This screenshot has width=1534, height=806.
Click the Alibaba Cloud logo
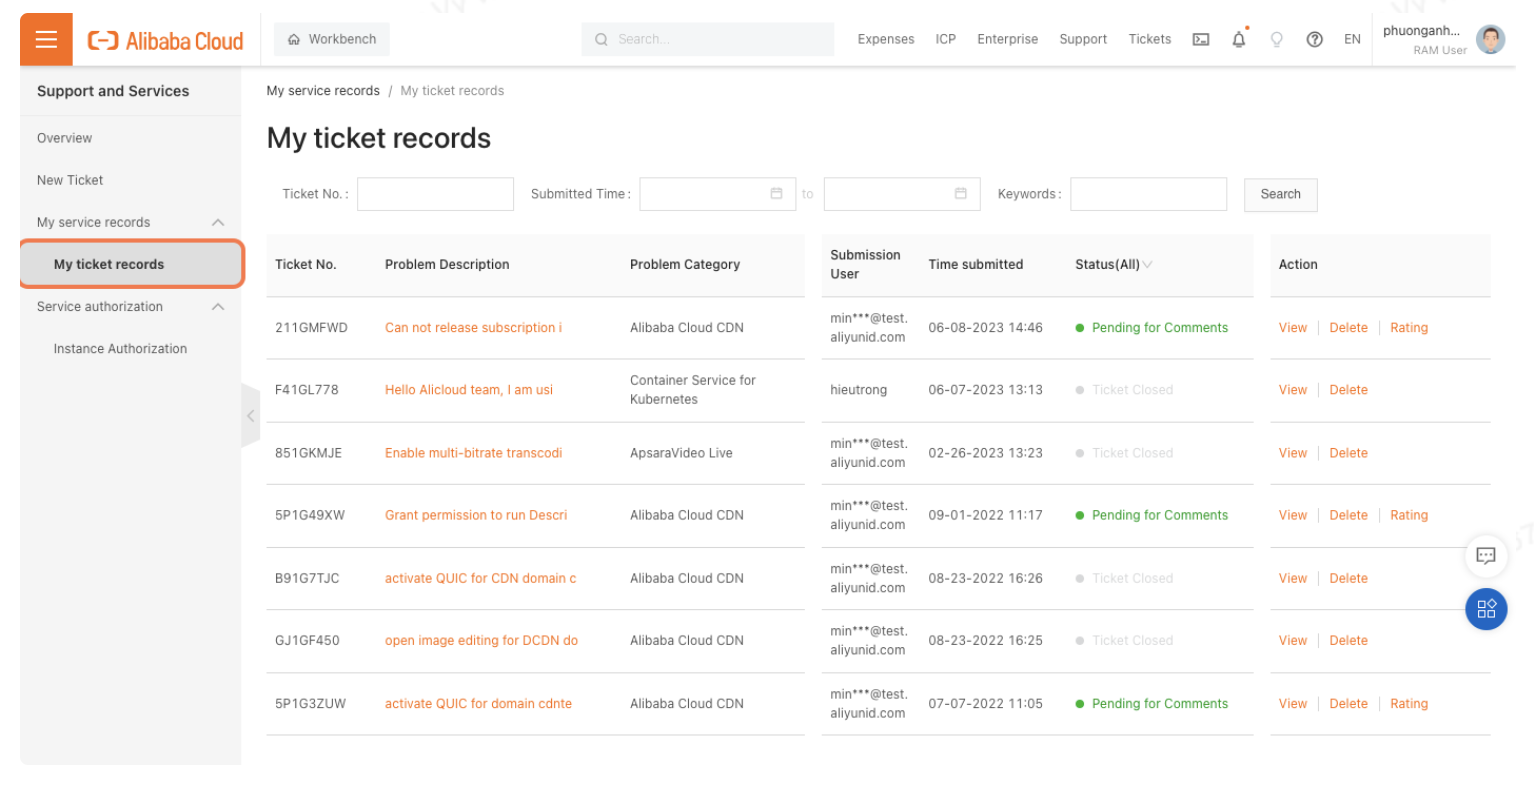pos(164,39)
